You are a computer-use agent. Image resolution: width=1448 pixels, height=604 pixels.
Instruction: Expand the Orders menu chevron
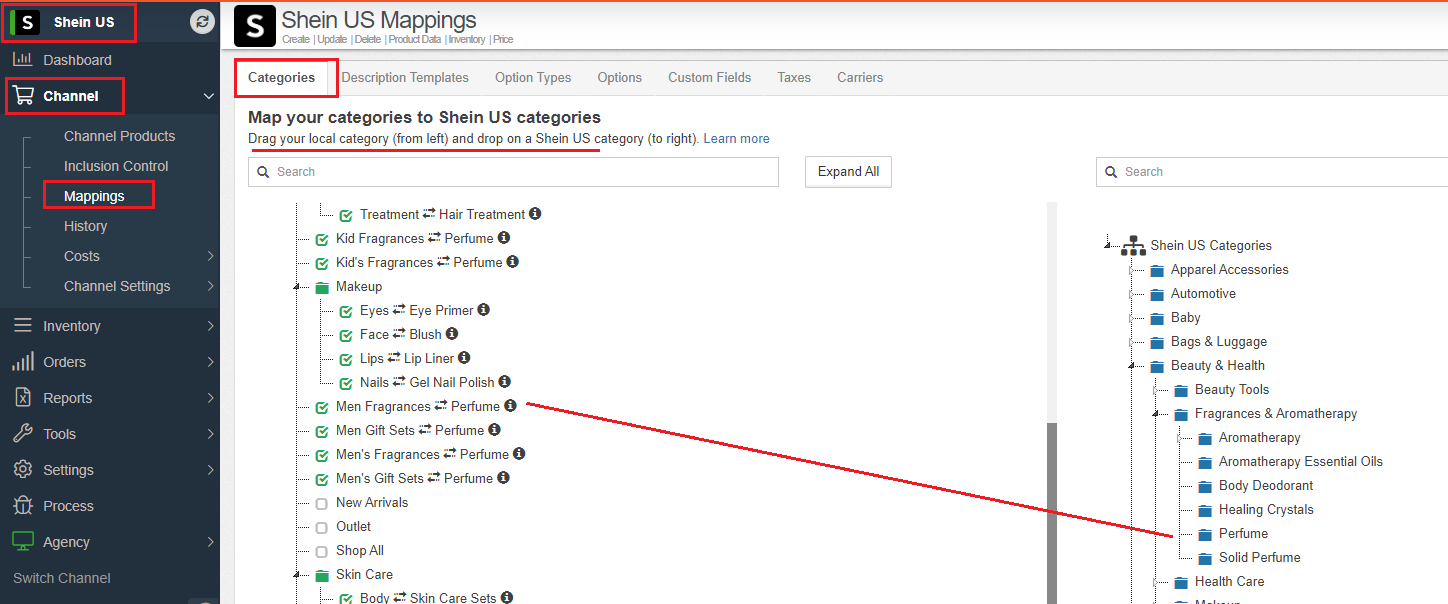click(210, 362)
